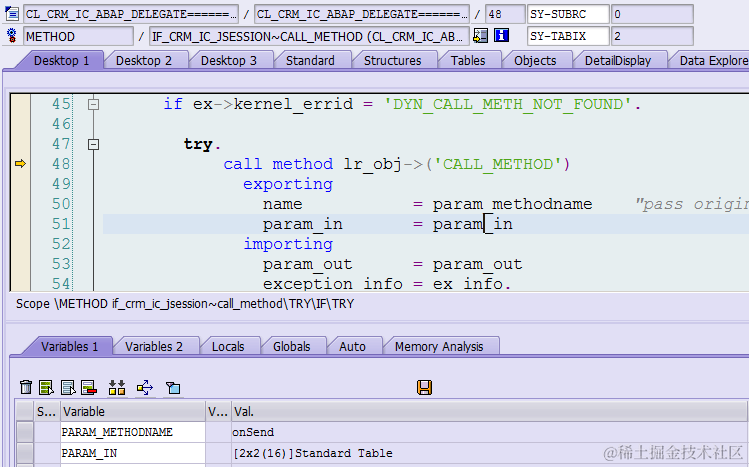Screen dimensions: 749x467
Task: Select the top-left table corner select-all cell
Action: [x=25, y=412]
